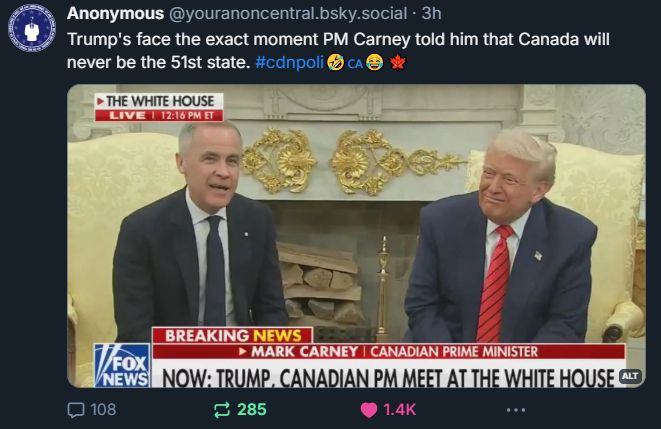Click the rolling-on-floor laughing emoji

click(335, 62)
